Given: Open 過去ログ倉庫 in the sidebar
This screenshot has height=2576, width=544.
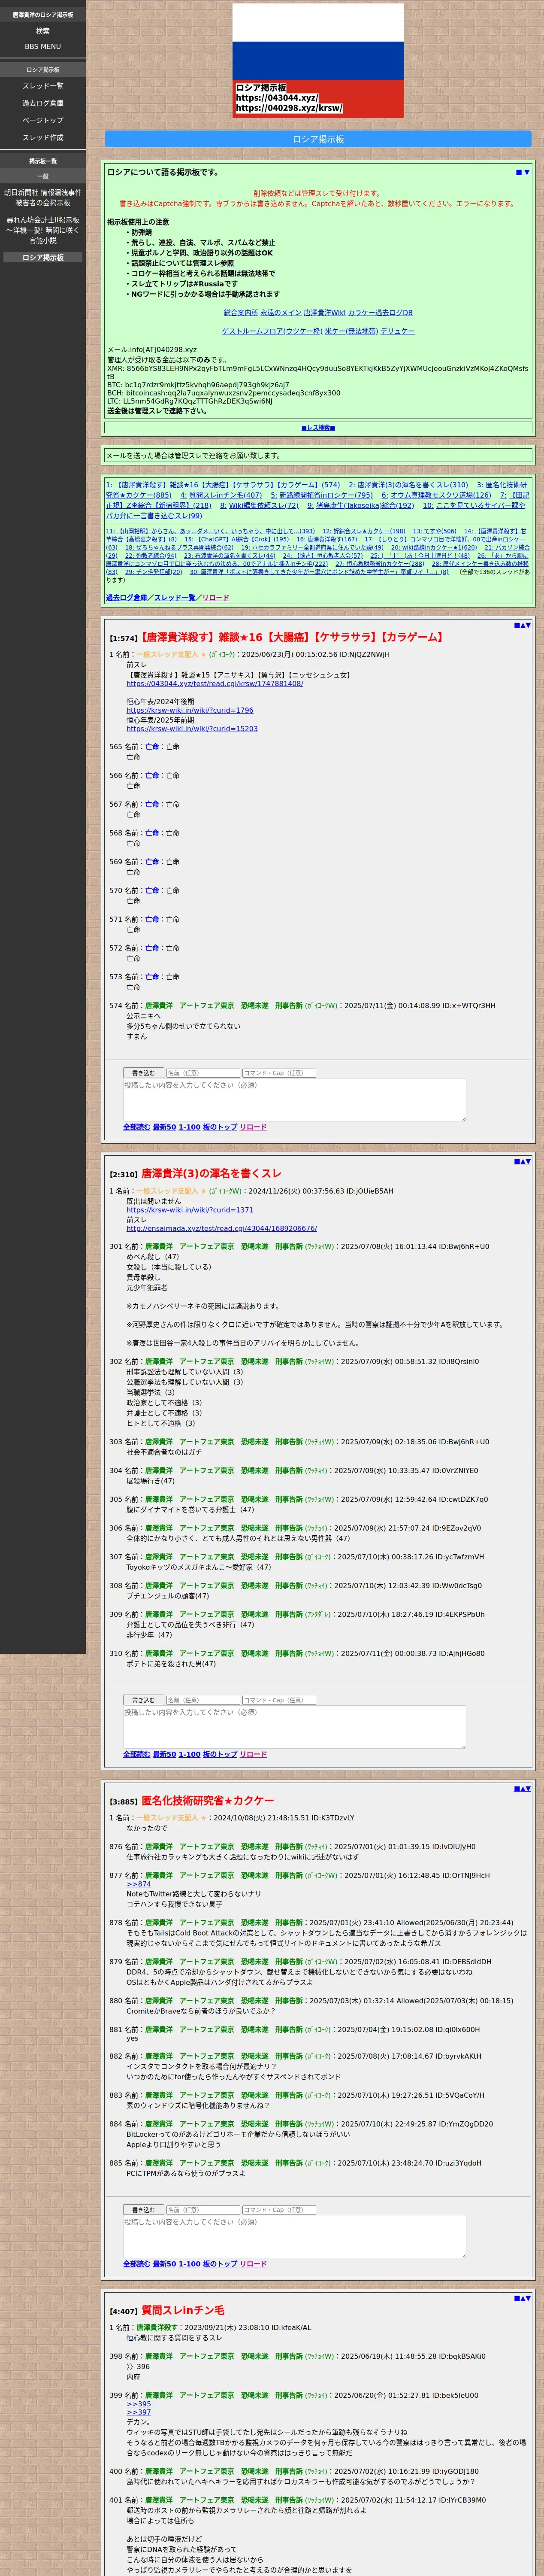Looking at the screenshot, I should [x=43, y=103].
